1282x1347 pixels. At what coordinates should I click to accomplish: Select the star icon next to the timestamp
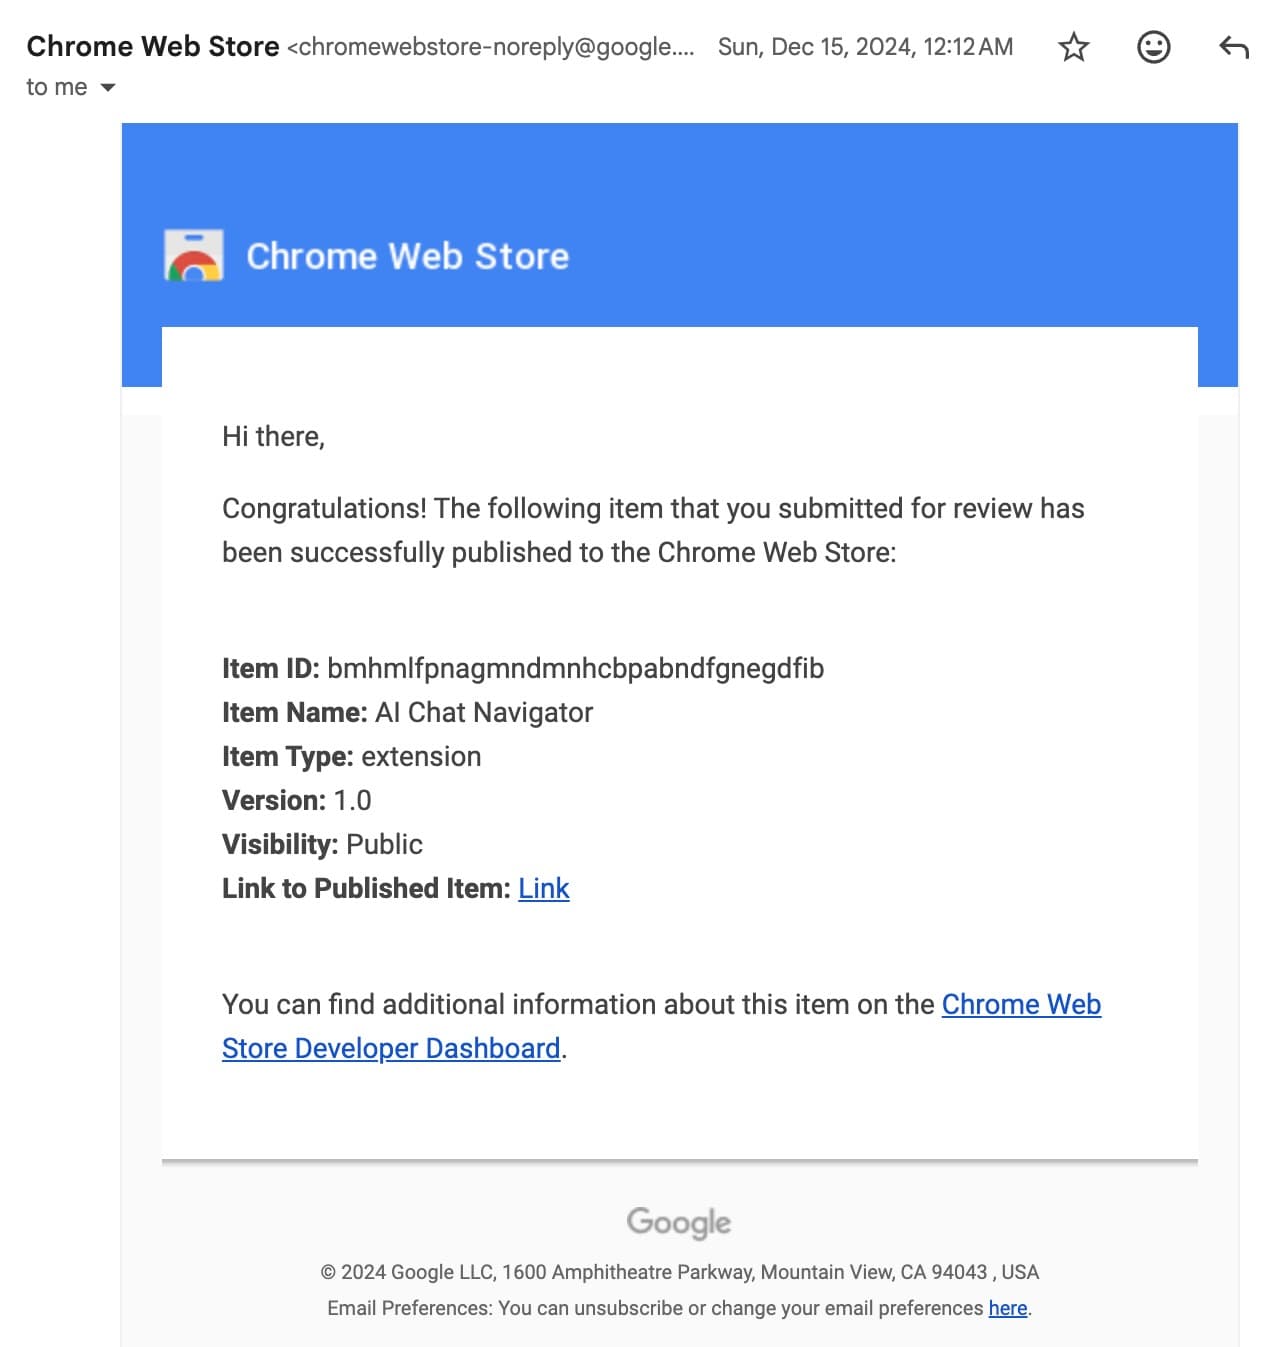click(x=1073, y=46)
